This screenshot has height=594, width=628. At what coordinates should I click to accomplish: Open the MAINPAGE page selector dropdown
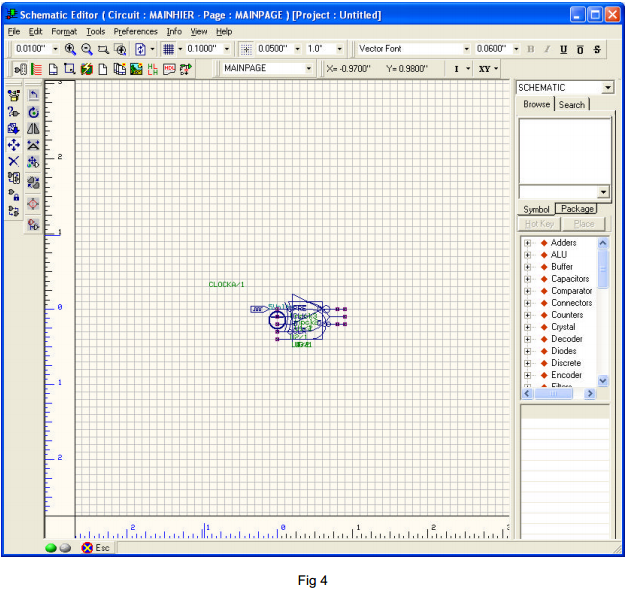pyautogui.click(x=309, y=68)
